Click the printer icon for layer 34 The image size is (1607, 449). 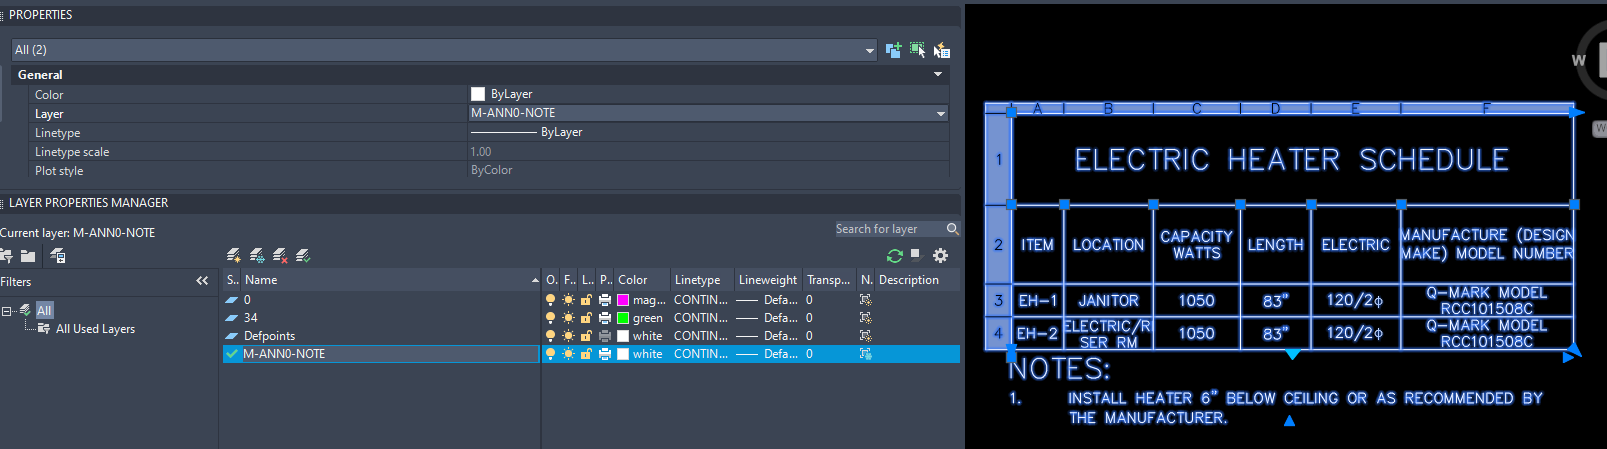tap(605, 318)
